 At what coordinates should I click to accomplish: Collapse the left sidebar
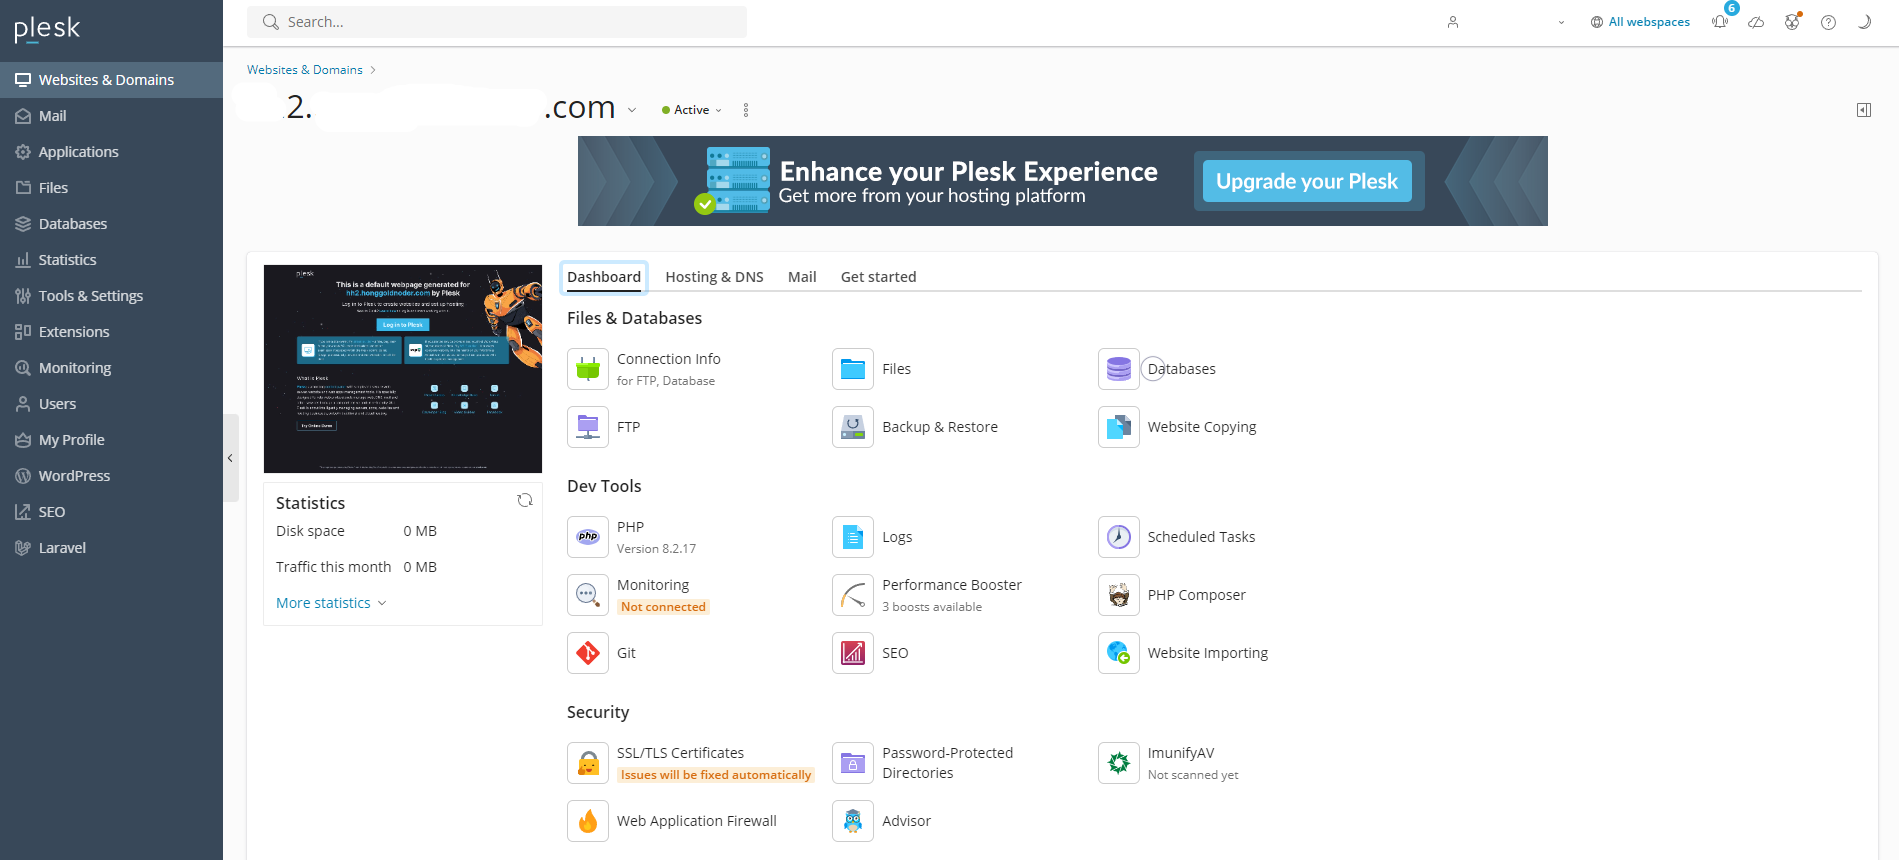pos(230,458)
